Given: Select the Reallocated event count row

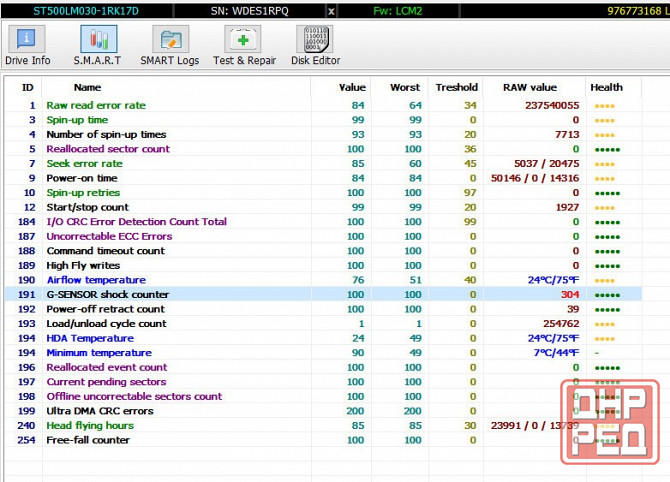Looking at the screenshot, I should tap(323, 367).
